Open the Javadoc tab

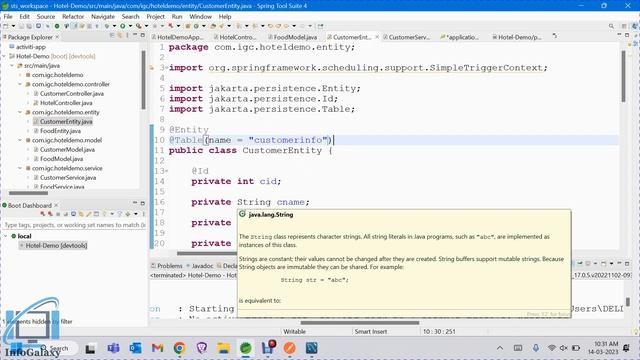coord(200,266)
